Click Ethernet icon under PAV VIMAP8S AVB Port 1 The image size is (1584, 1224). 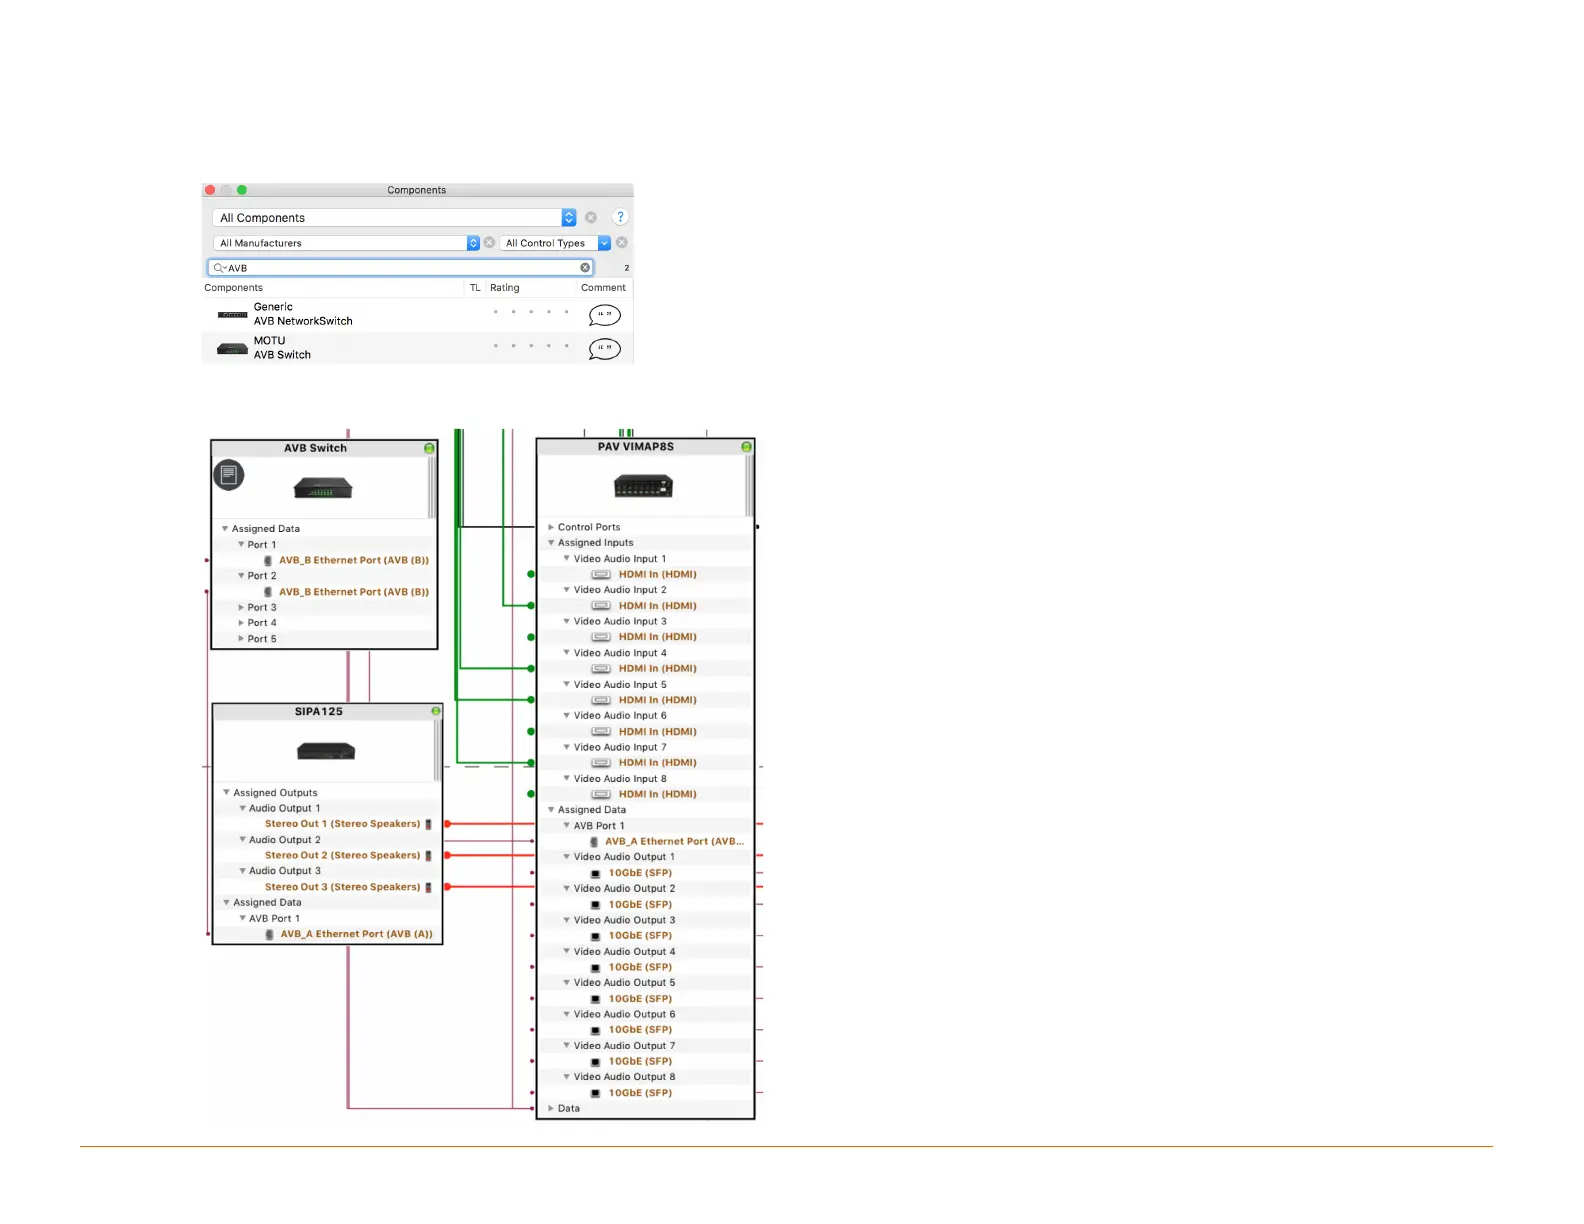(594, 842)
